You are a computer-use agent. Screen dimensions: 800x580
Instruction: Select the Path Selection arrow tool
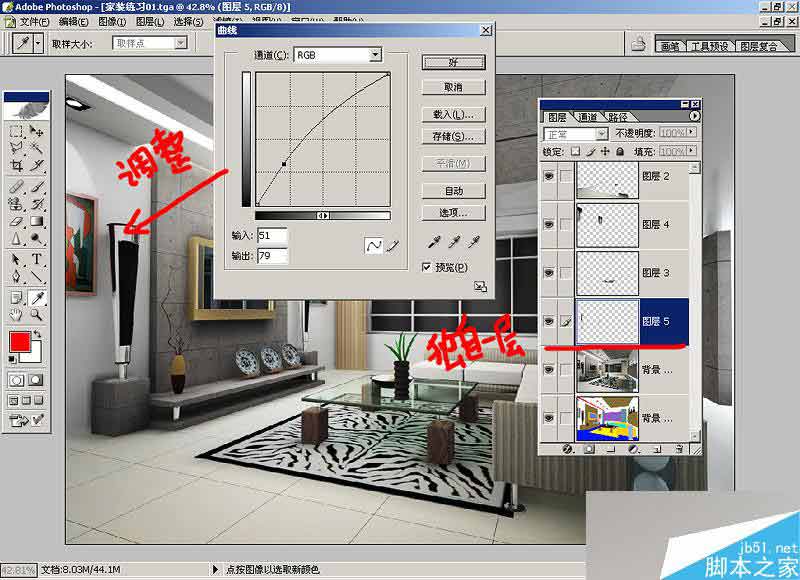(16, 260)
